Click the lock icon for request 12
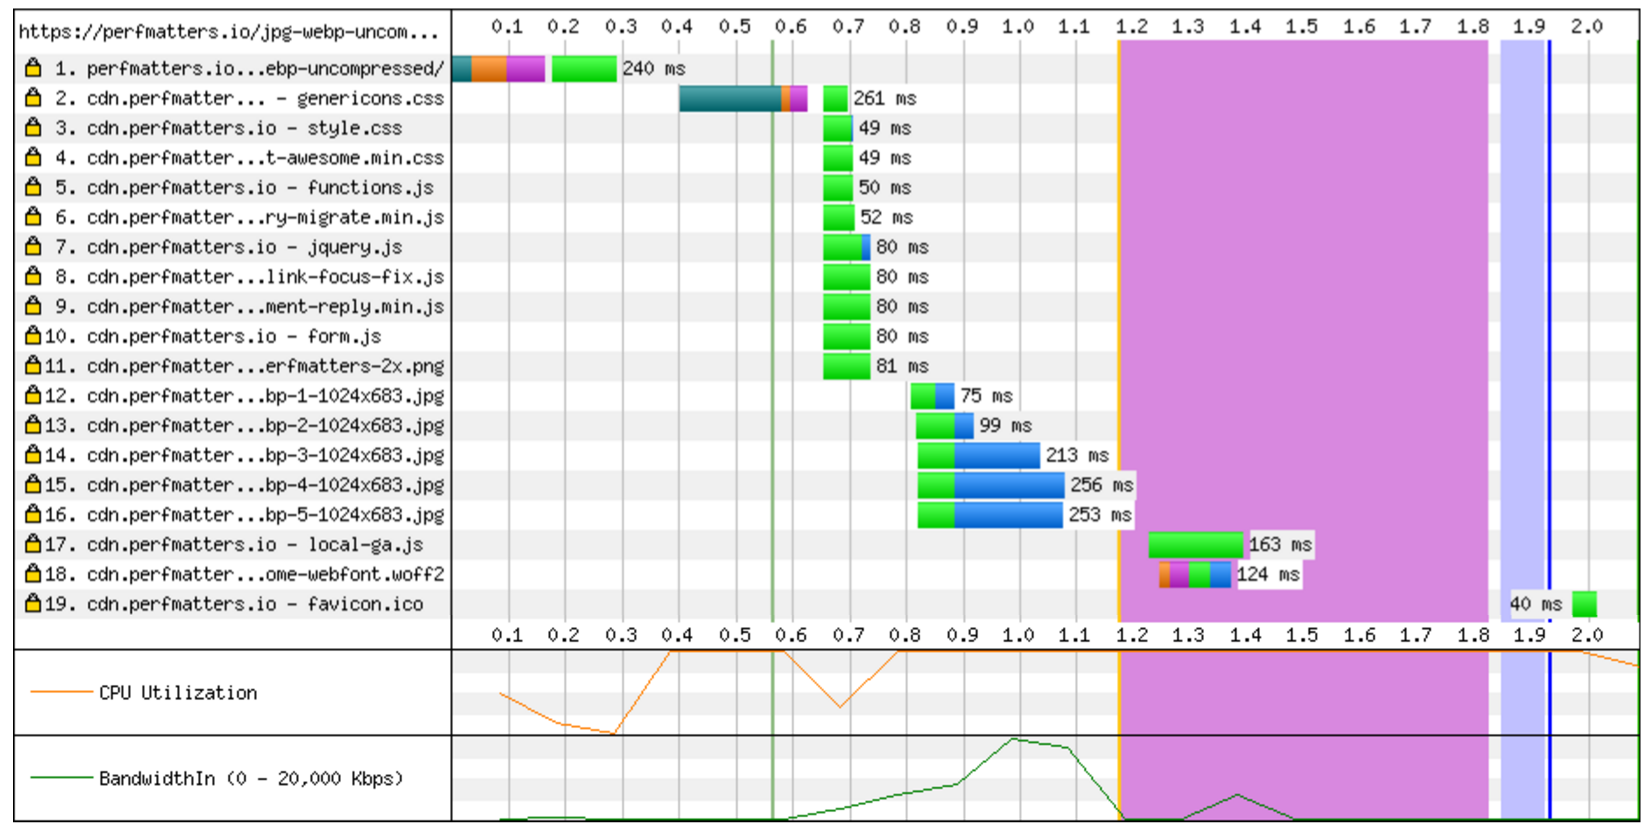Screen dimensions: 1648x831 pos(33,395)
